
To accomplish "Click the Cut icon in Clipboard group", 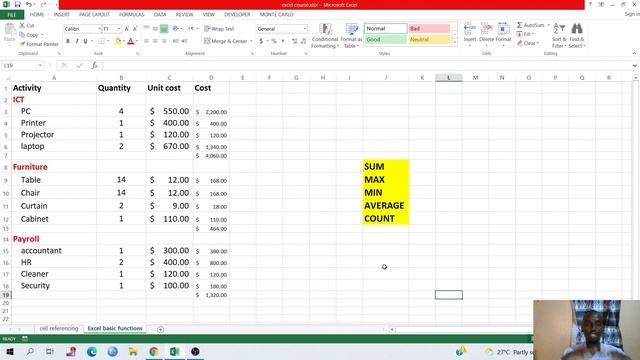I will 22,25.
